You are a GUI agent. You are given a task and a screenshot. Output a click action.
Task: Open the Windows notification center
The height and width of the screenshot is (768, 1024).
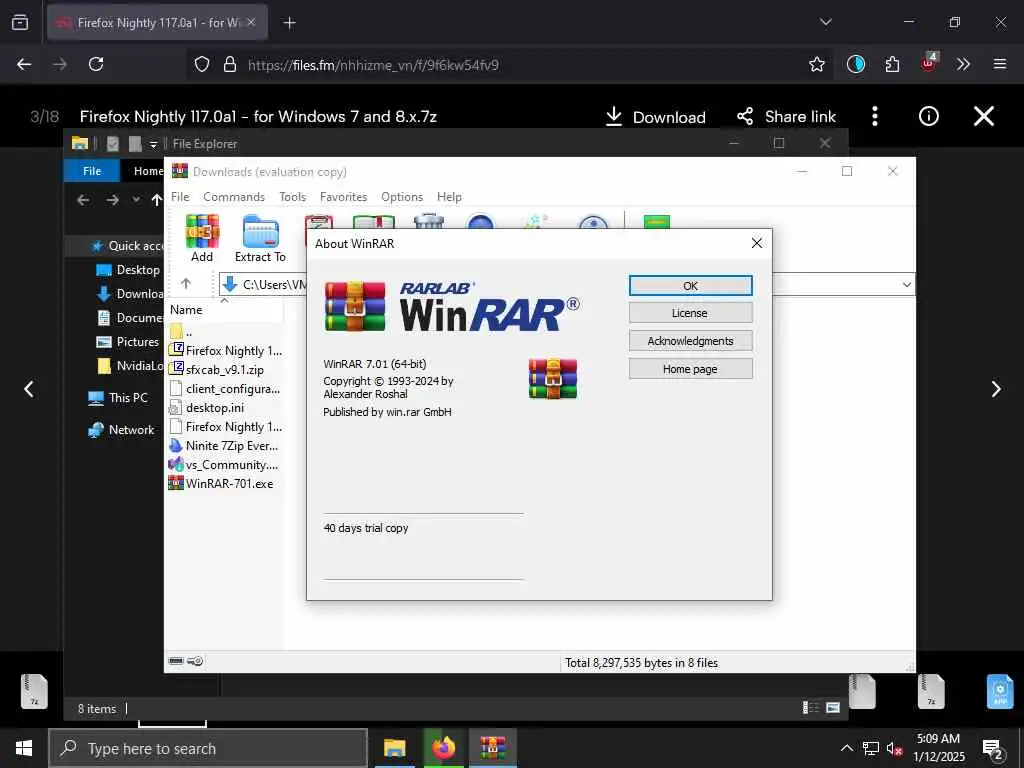993,748
